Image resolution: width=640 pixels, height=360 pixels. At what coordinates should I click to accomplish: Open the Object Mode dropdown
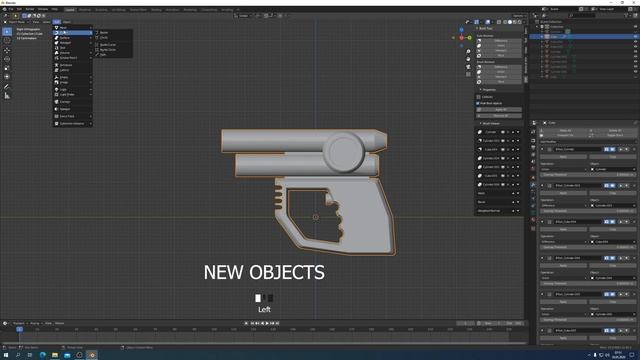tap(16, 22)
